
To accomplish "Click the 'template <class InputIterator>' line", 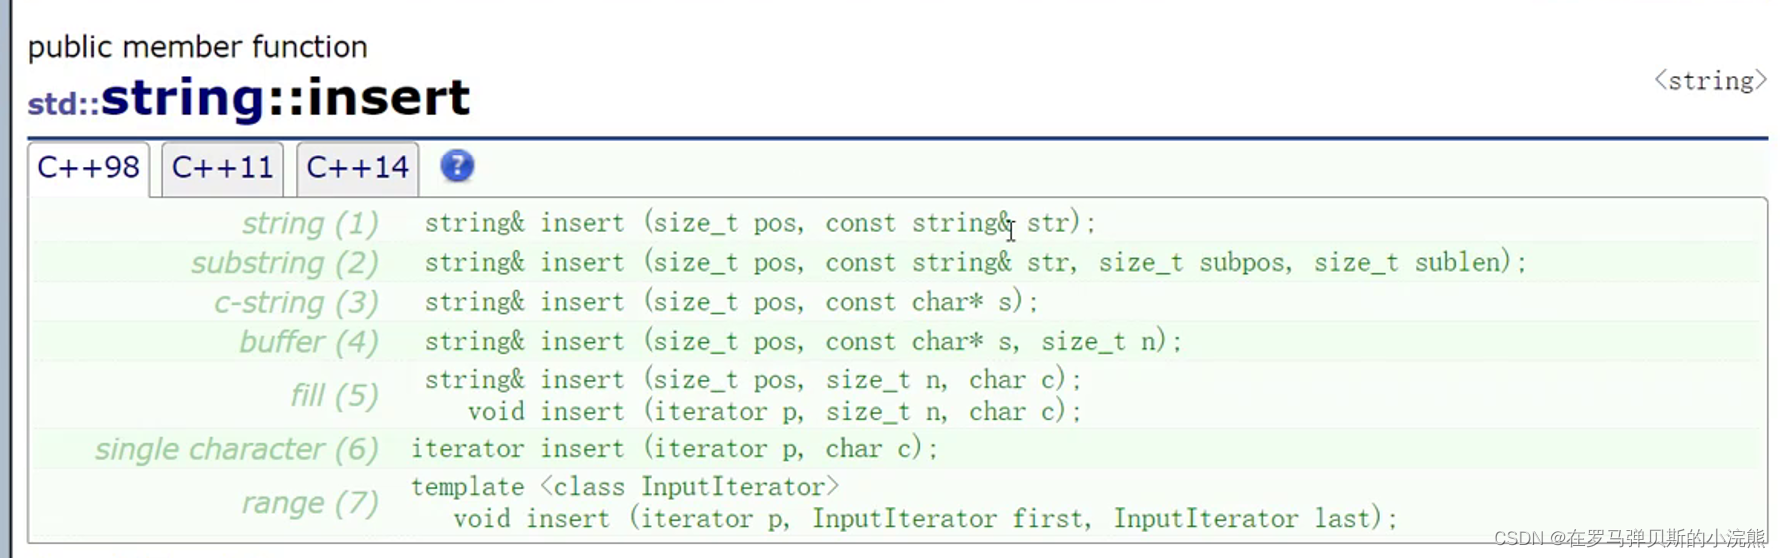I will click(625, 487).
